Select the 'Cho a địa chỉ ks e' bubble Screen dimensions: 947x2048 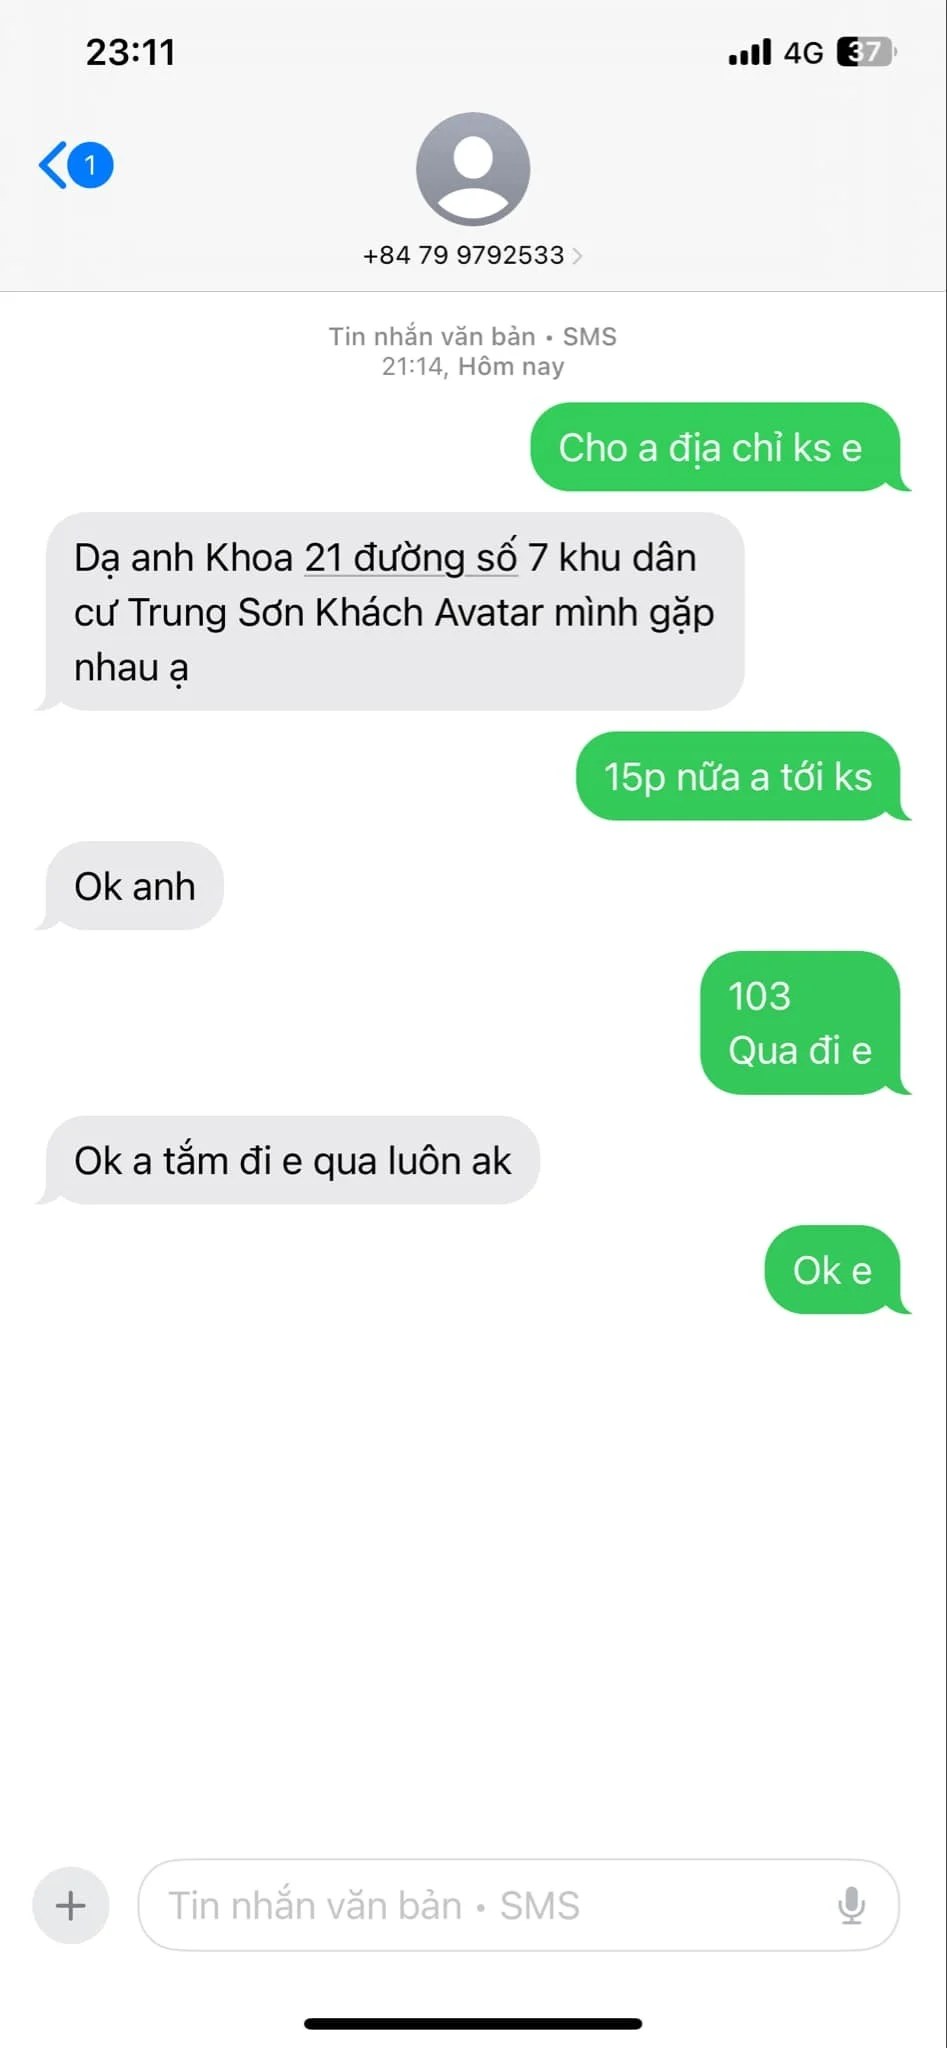click(x=716, y=447)
